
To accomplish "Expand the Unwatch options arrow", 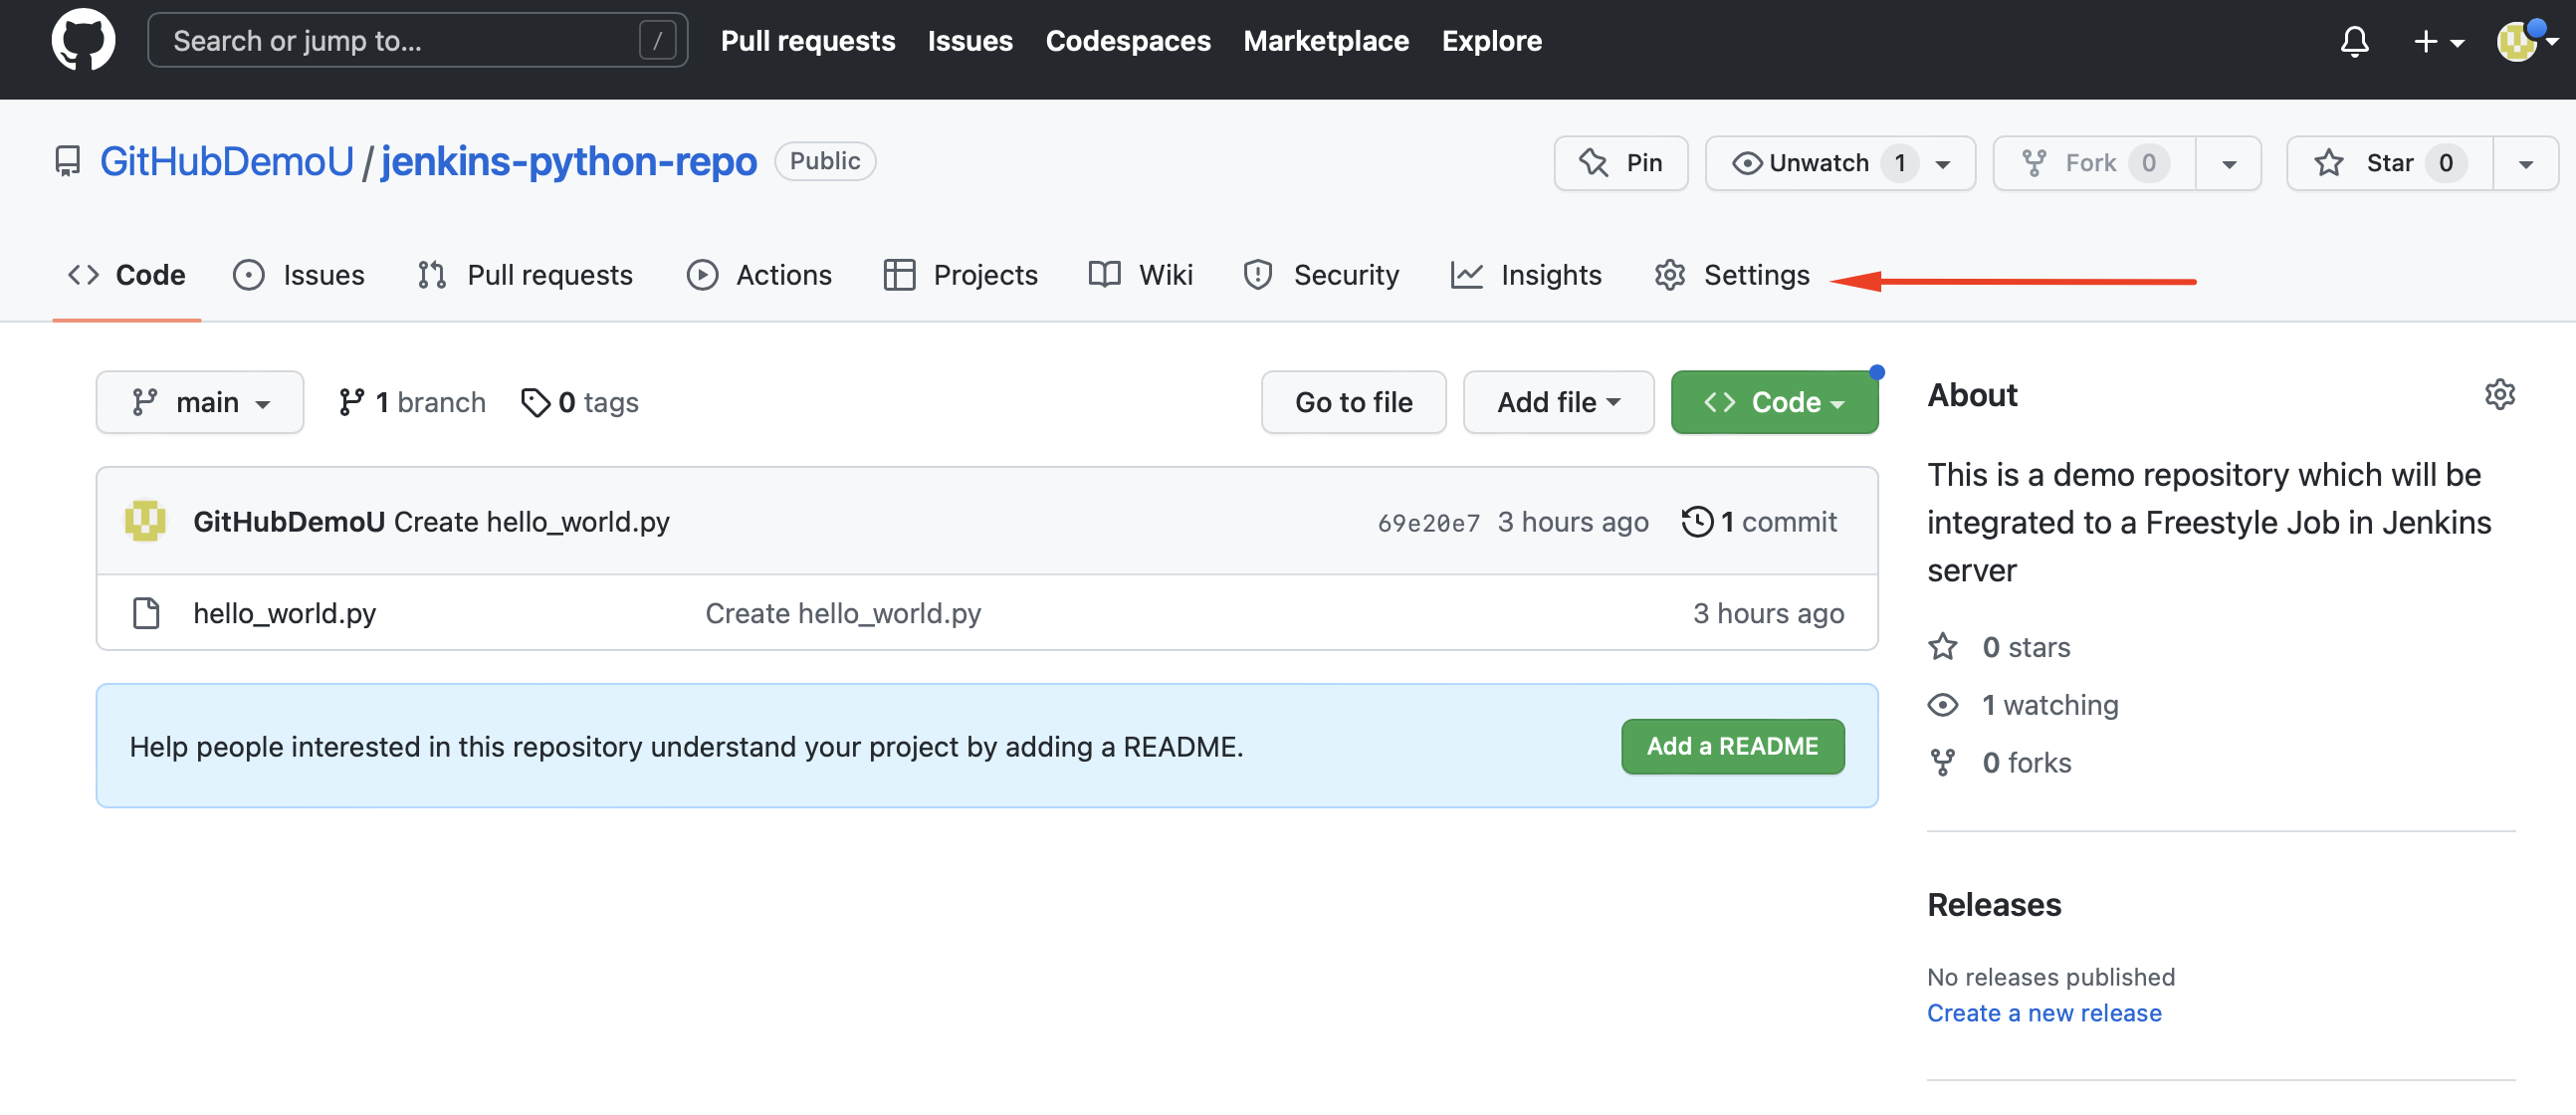I will pyautogui.click(x=1943, y=164).
